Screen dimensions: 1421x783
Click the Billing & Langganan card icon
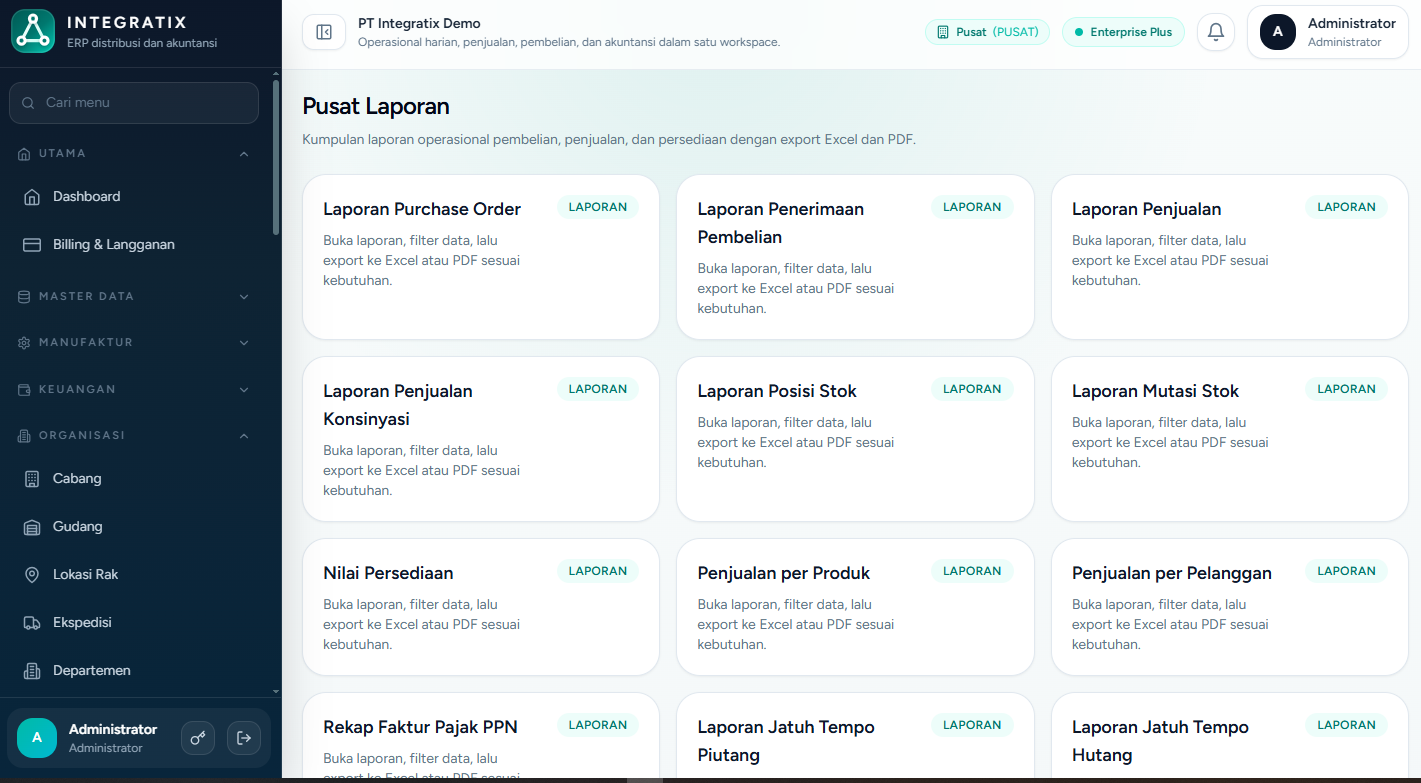click(x=32, y=245)
